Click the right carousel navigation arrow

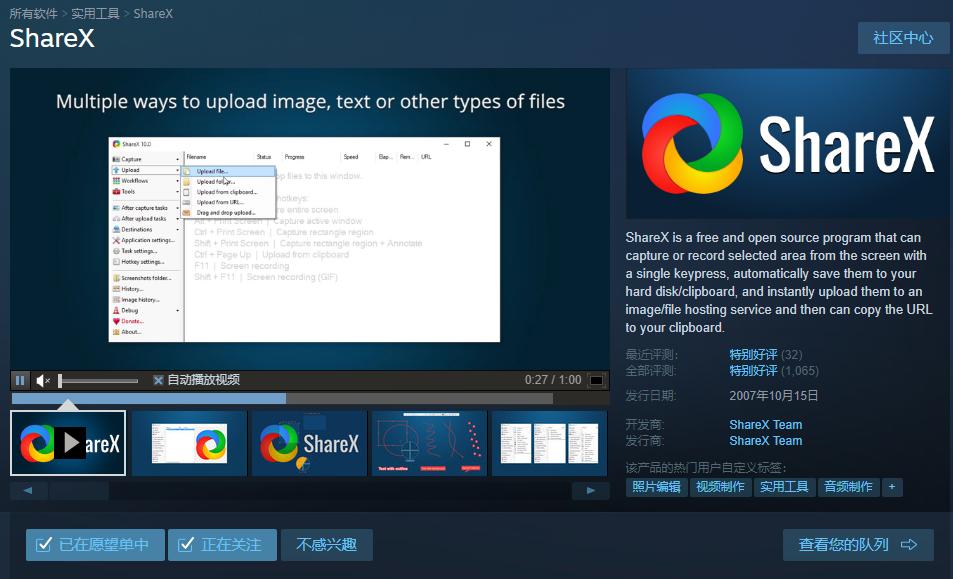point(588,488)
